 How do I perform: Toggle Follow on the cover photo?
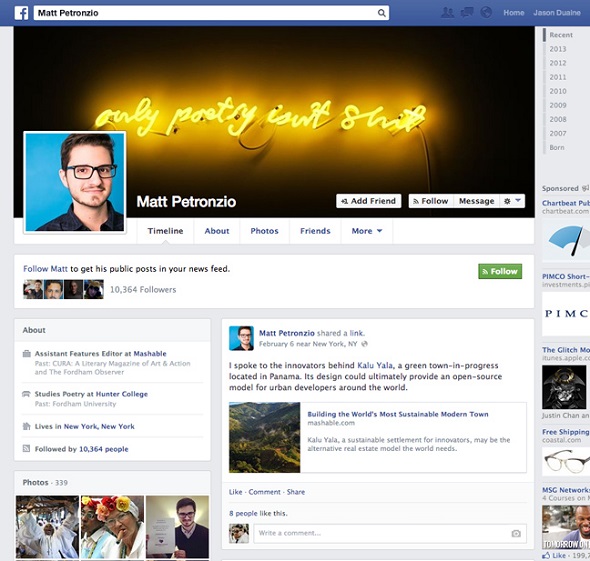tap(431, 201)
